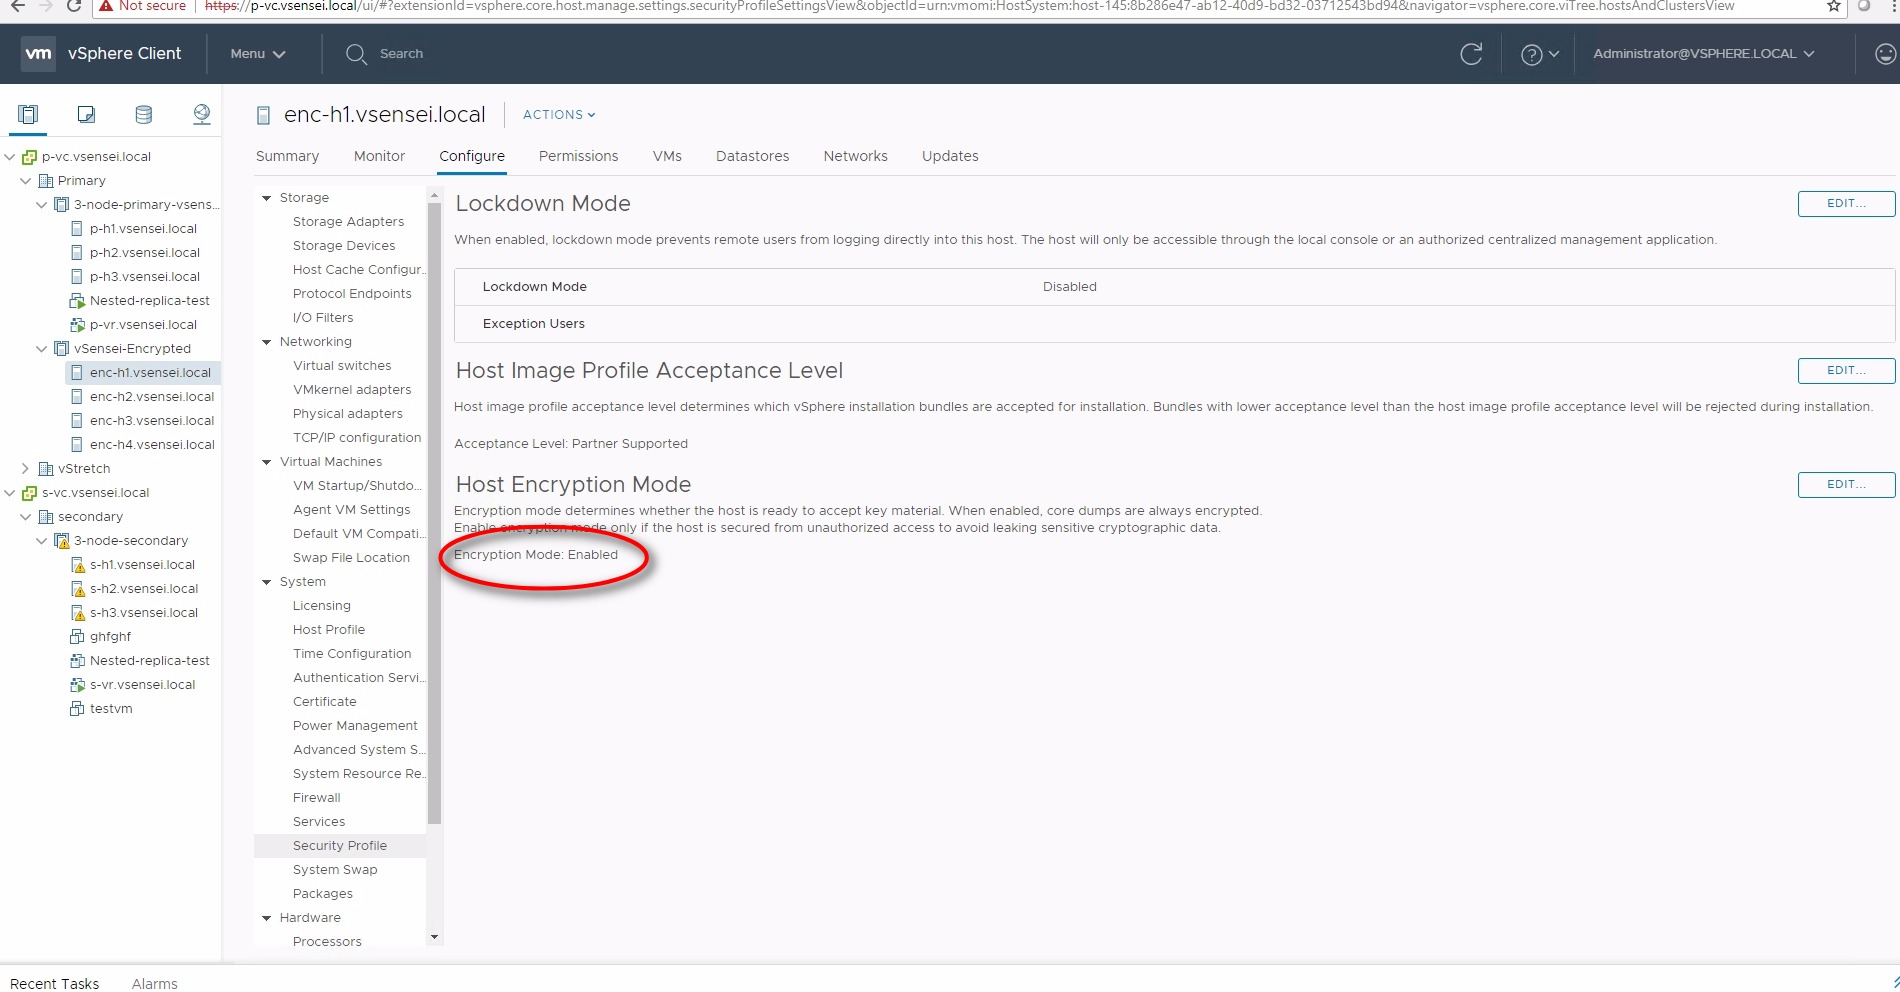The image size is (1900, 992).
Task: Open the Menu dropdown
Action: pos(257,54)
